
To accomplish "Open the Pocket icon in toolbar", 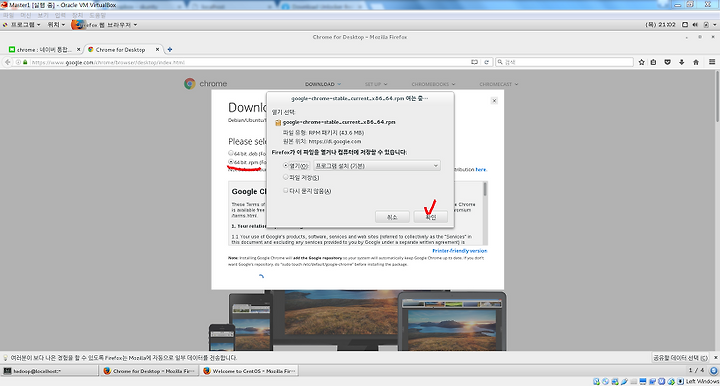I will (668, 62).
